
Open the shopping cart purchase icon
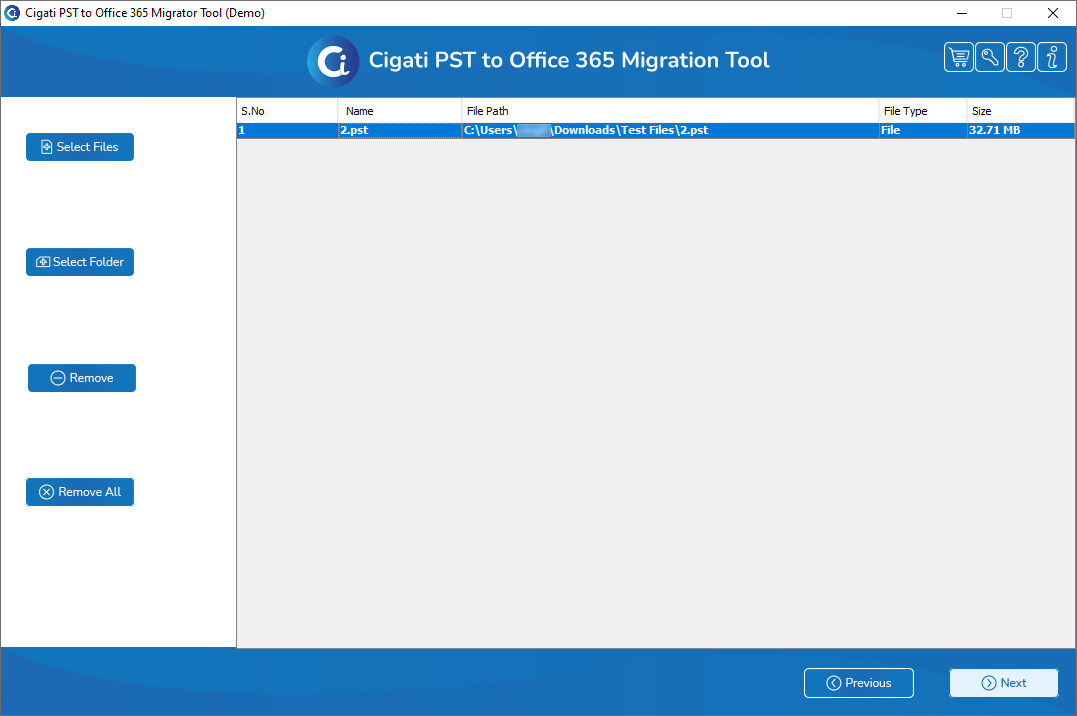tap(959, 57)
